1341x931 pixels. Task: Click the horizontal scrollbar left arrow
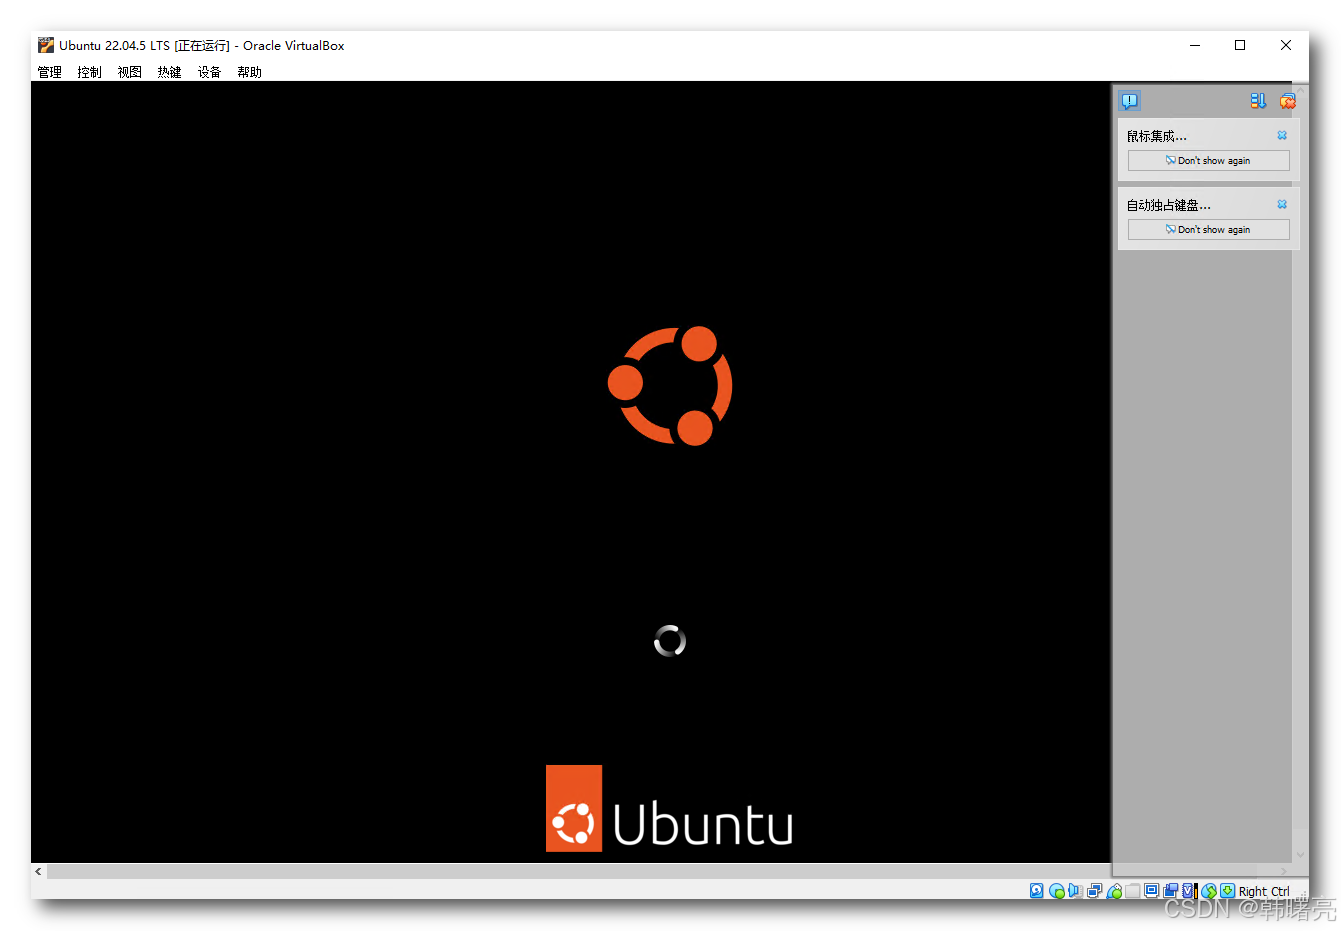tap(39, 871)
